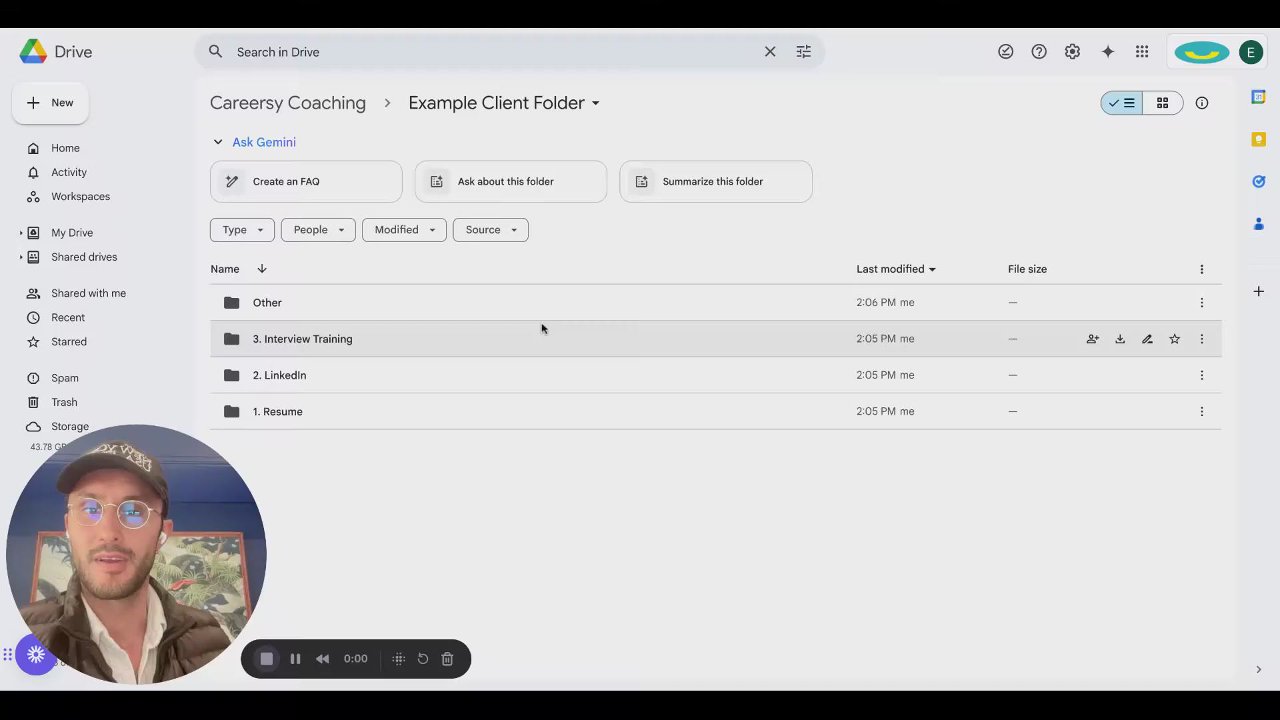Open Google Calendar side panel icon
This screenshot has width=1280, height=720.
(x=1258, y=97)
